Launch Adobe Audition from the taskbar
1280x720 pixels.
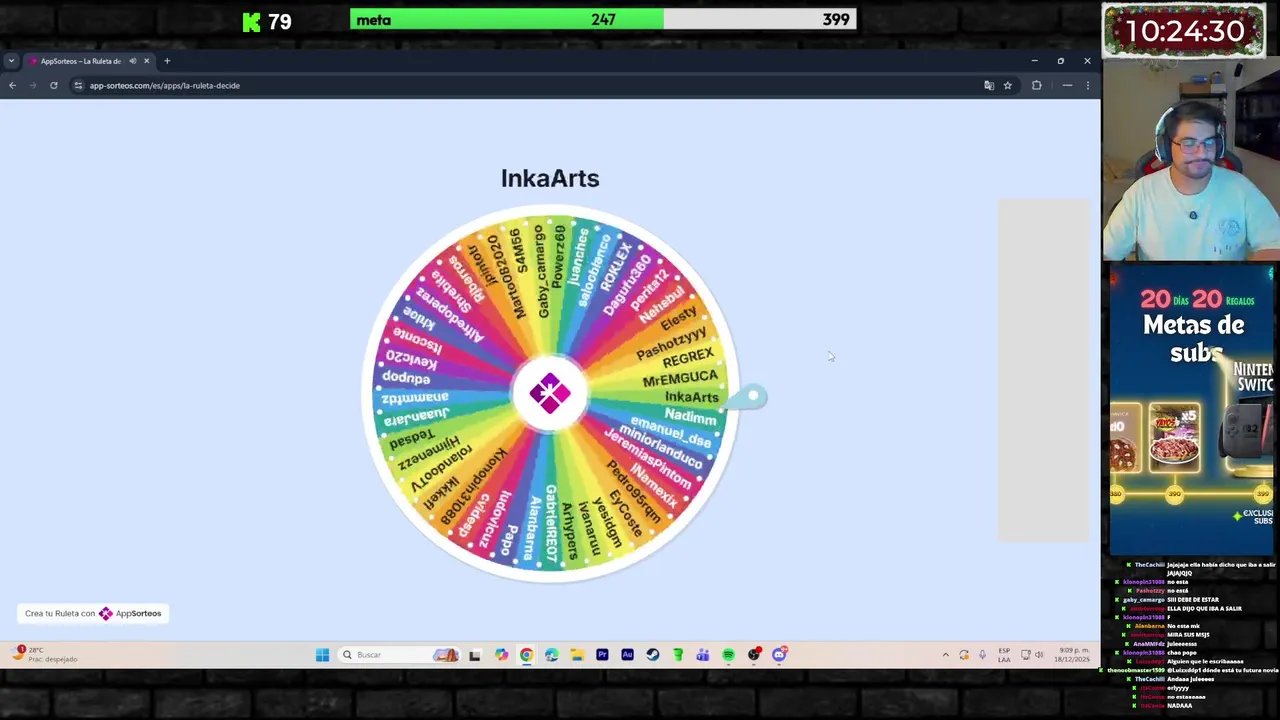[x=627, y=655]
